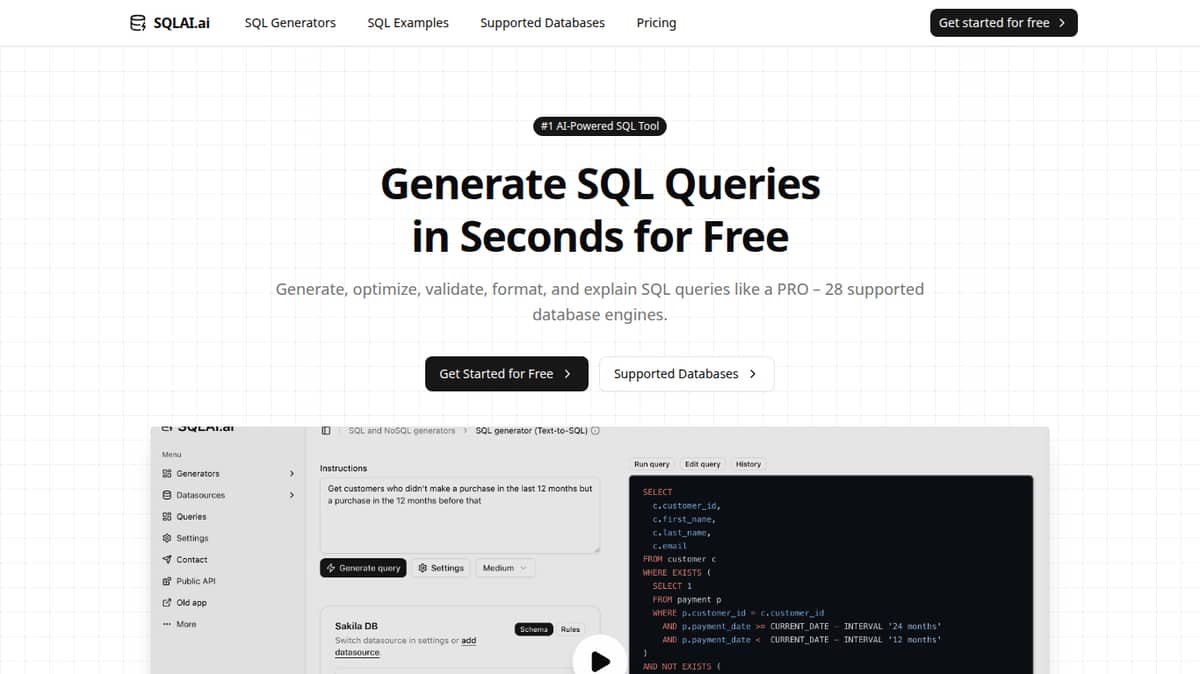Viewport: 1200px width, 674px height.
Task: Click the info icon next to SQL generator title
Action: [596, 431]
